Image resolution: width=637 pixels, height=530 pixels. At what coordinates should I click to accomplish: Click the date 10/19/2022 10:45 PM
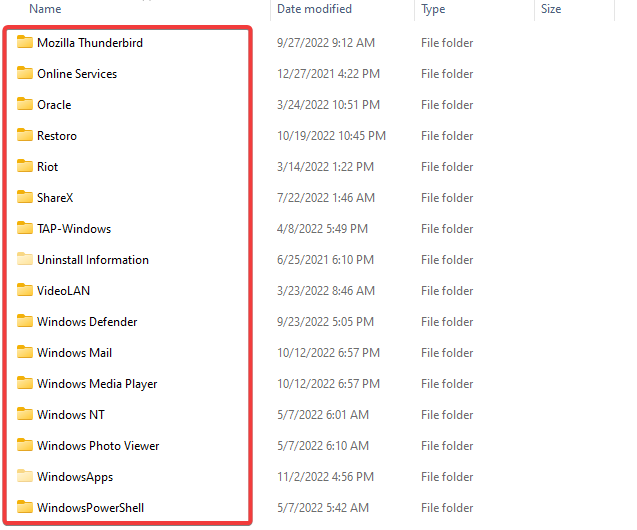(332, 136)
